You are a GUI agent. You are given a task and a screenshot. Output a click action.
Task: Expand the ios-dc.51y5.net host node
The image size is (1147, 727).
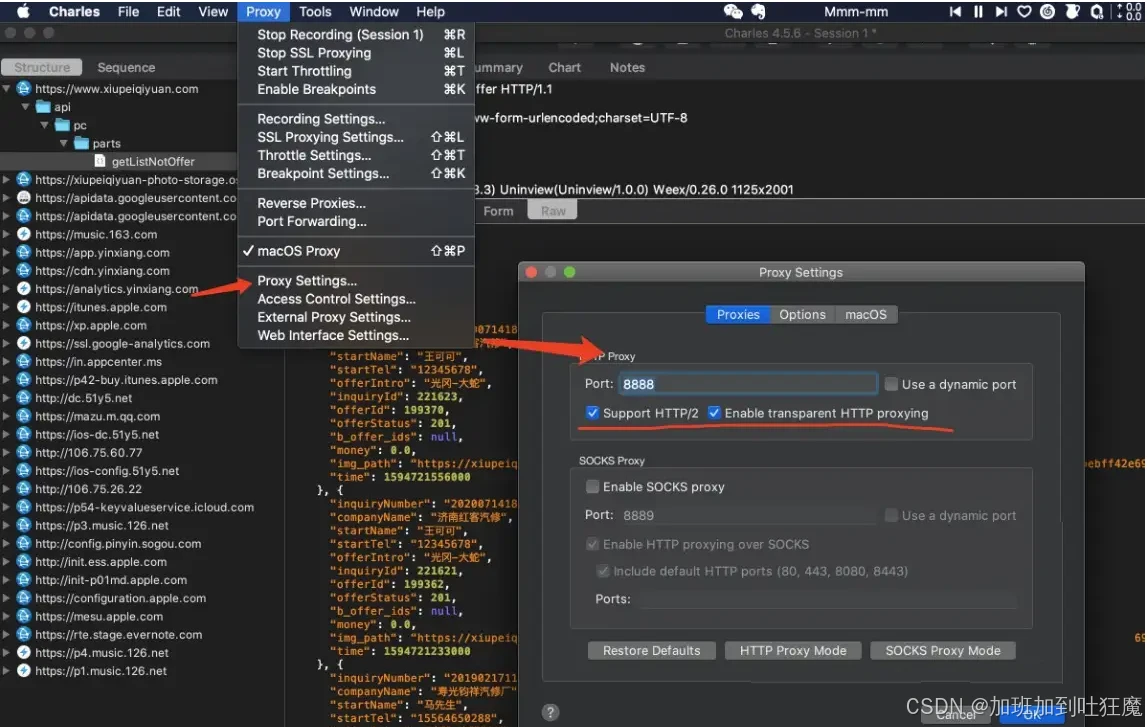pos(7,434)
